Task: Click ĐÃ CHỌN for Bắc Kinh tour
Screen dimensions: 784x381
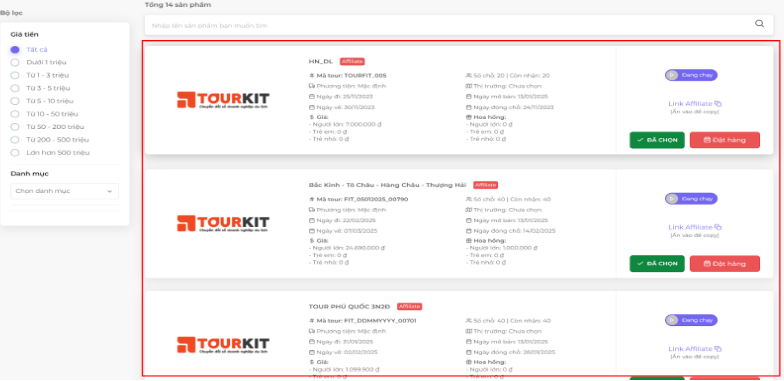Action: click(657, 264)
